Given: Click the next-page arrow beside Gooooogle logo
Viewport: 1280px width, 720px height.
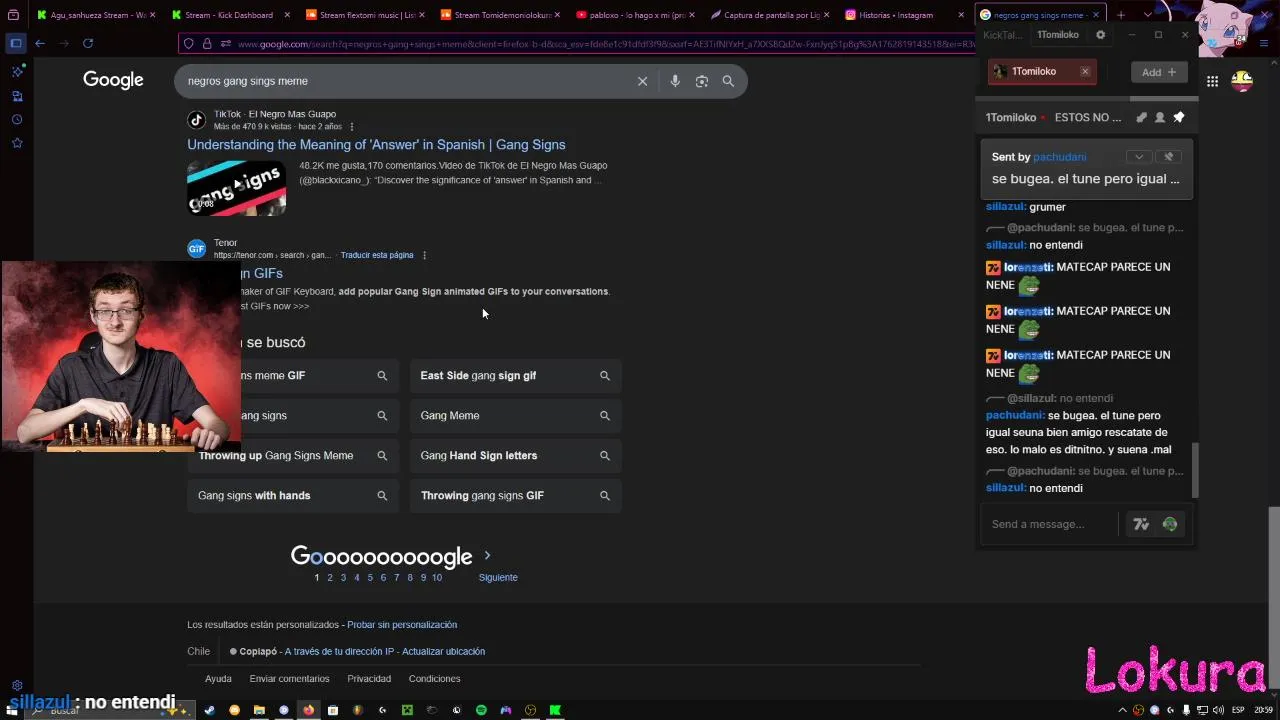Looking at the screenshot, I should pos(487,555).
